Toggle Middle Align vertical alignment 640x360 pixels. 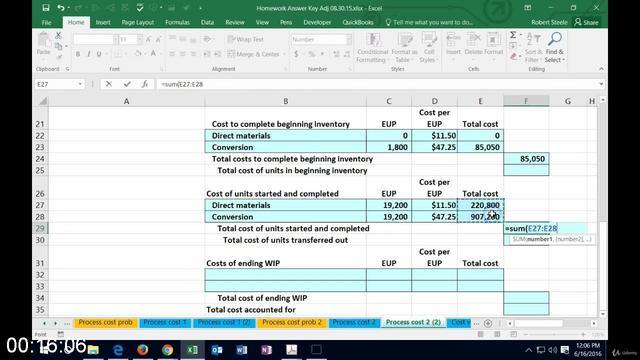coord(182,39)
